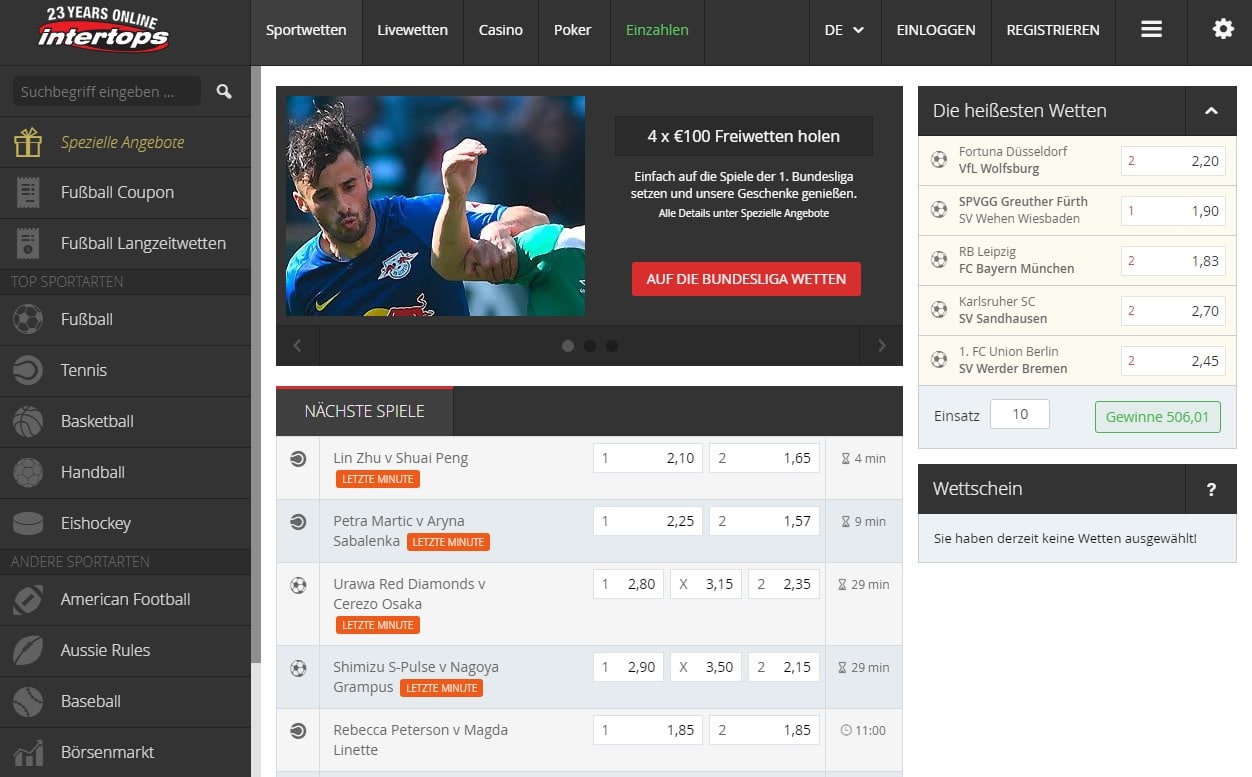
Task: Click the Basketball sidebar icon
Action: pyautogui.click(x=28, y=422)
